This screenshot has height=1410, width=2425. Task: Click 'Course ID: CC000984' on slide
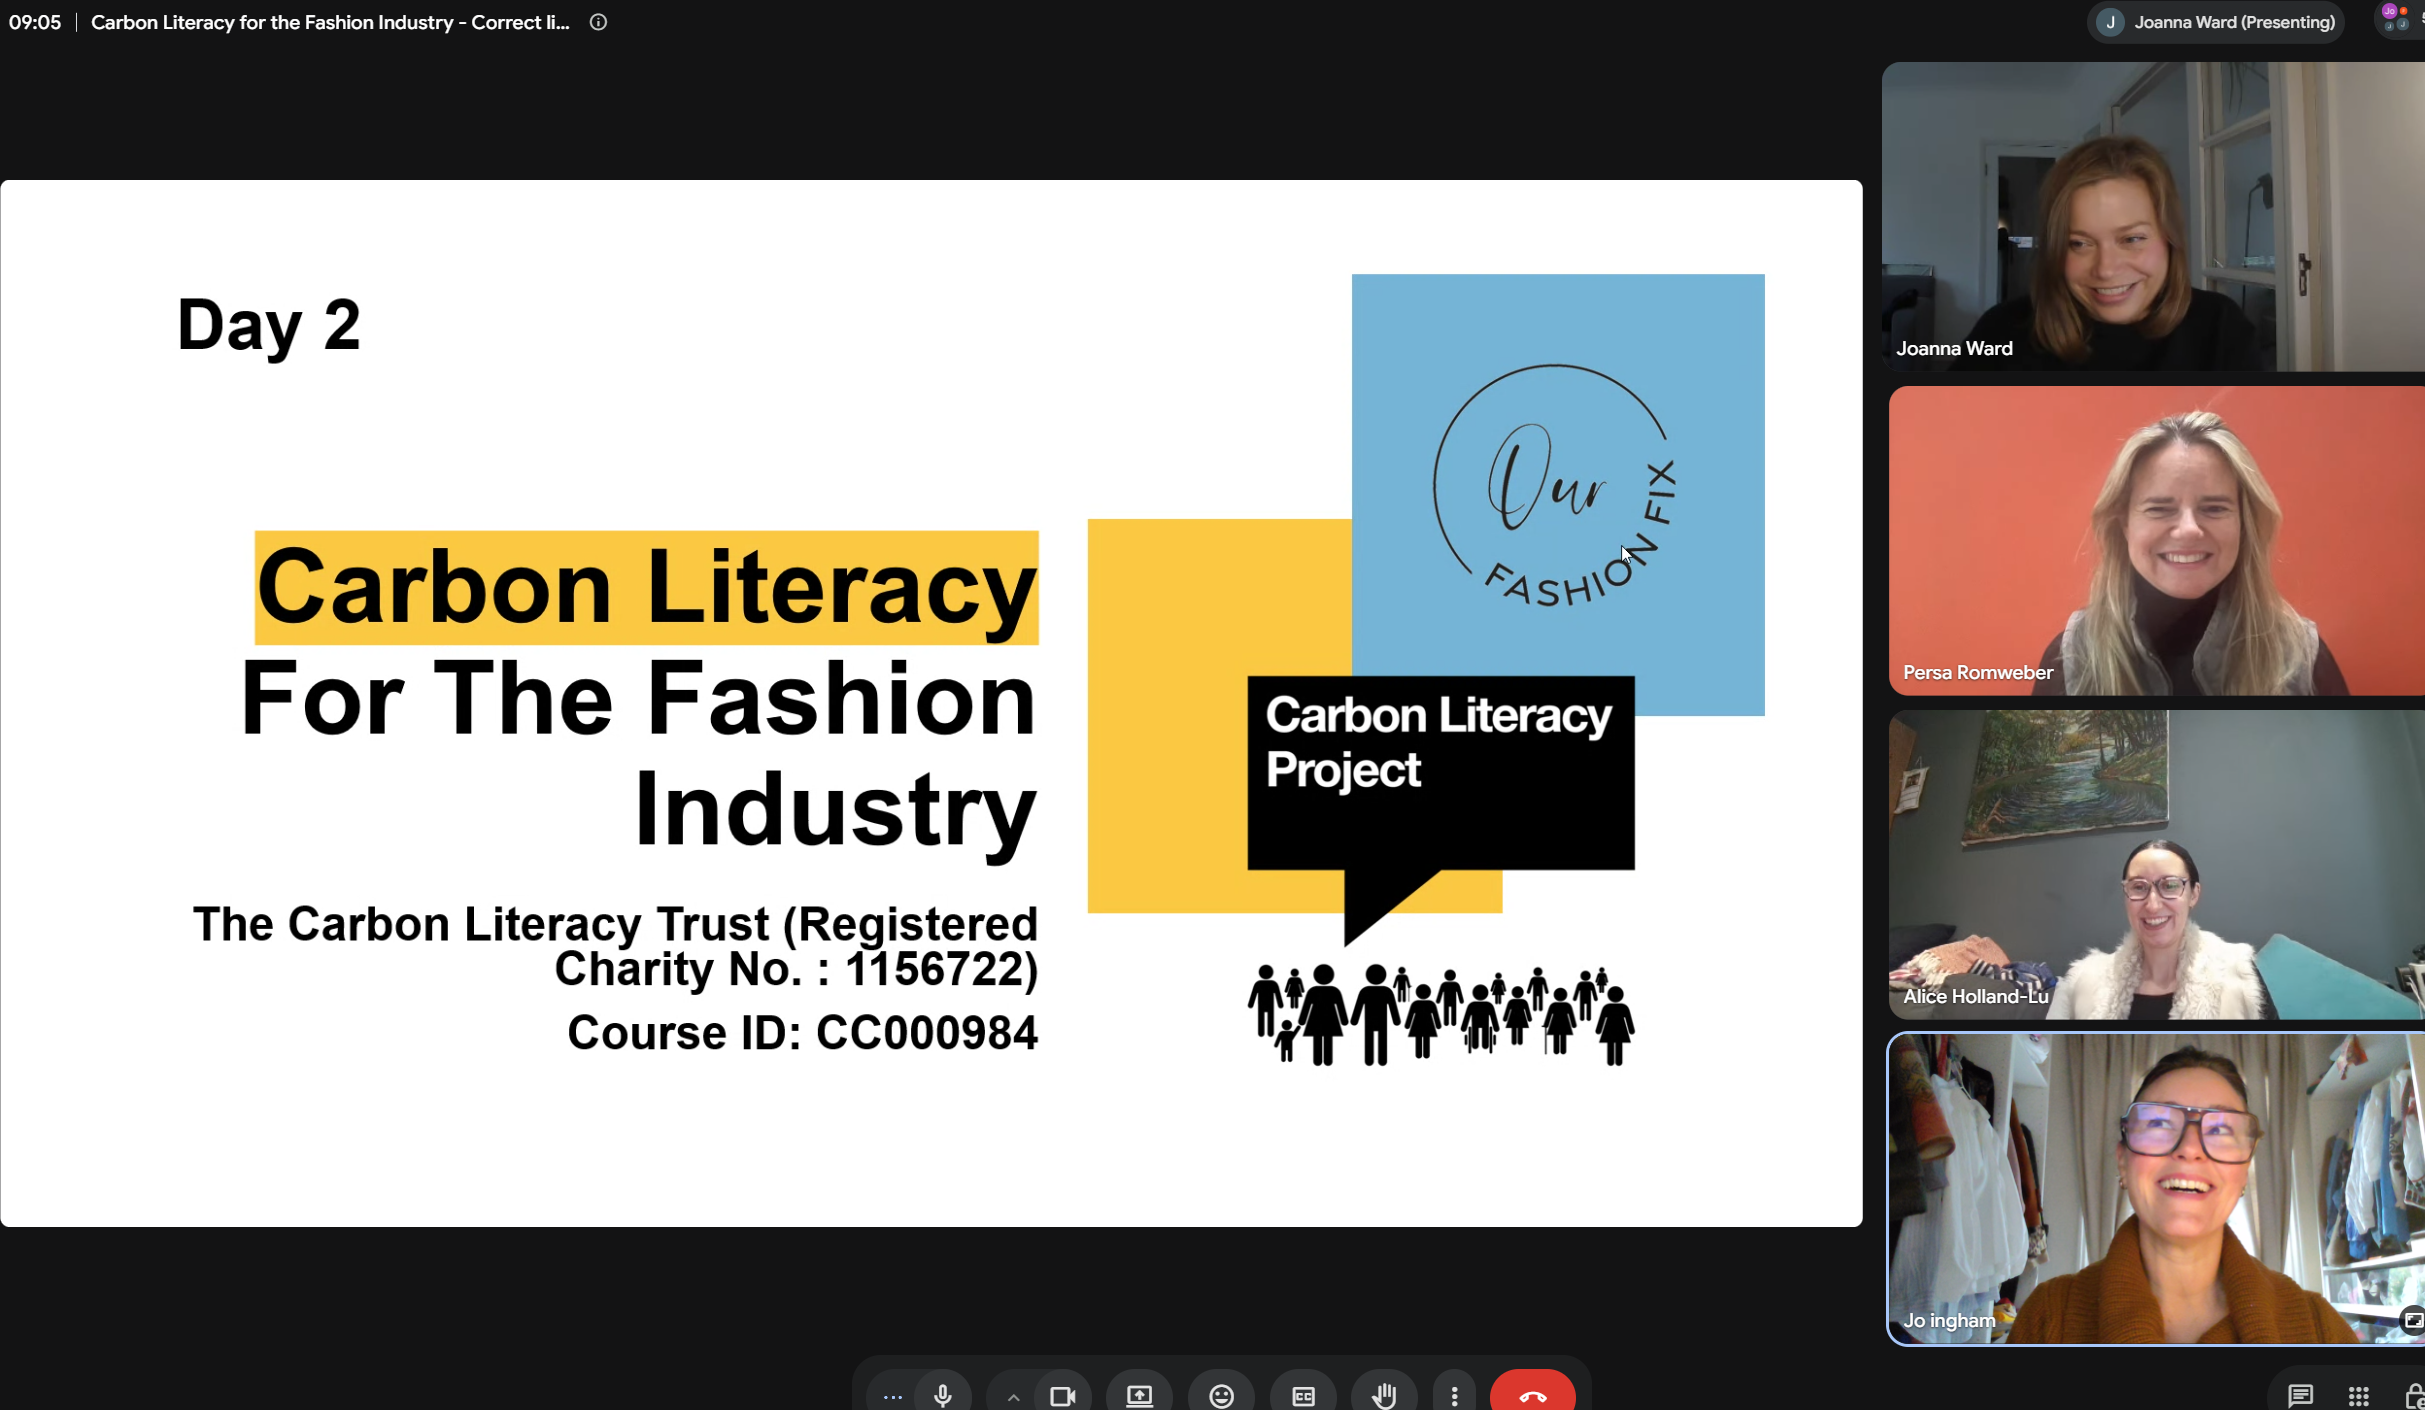802,1032
